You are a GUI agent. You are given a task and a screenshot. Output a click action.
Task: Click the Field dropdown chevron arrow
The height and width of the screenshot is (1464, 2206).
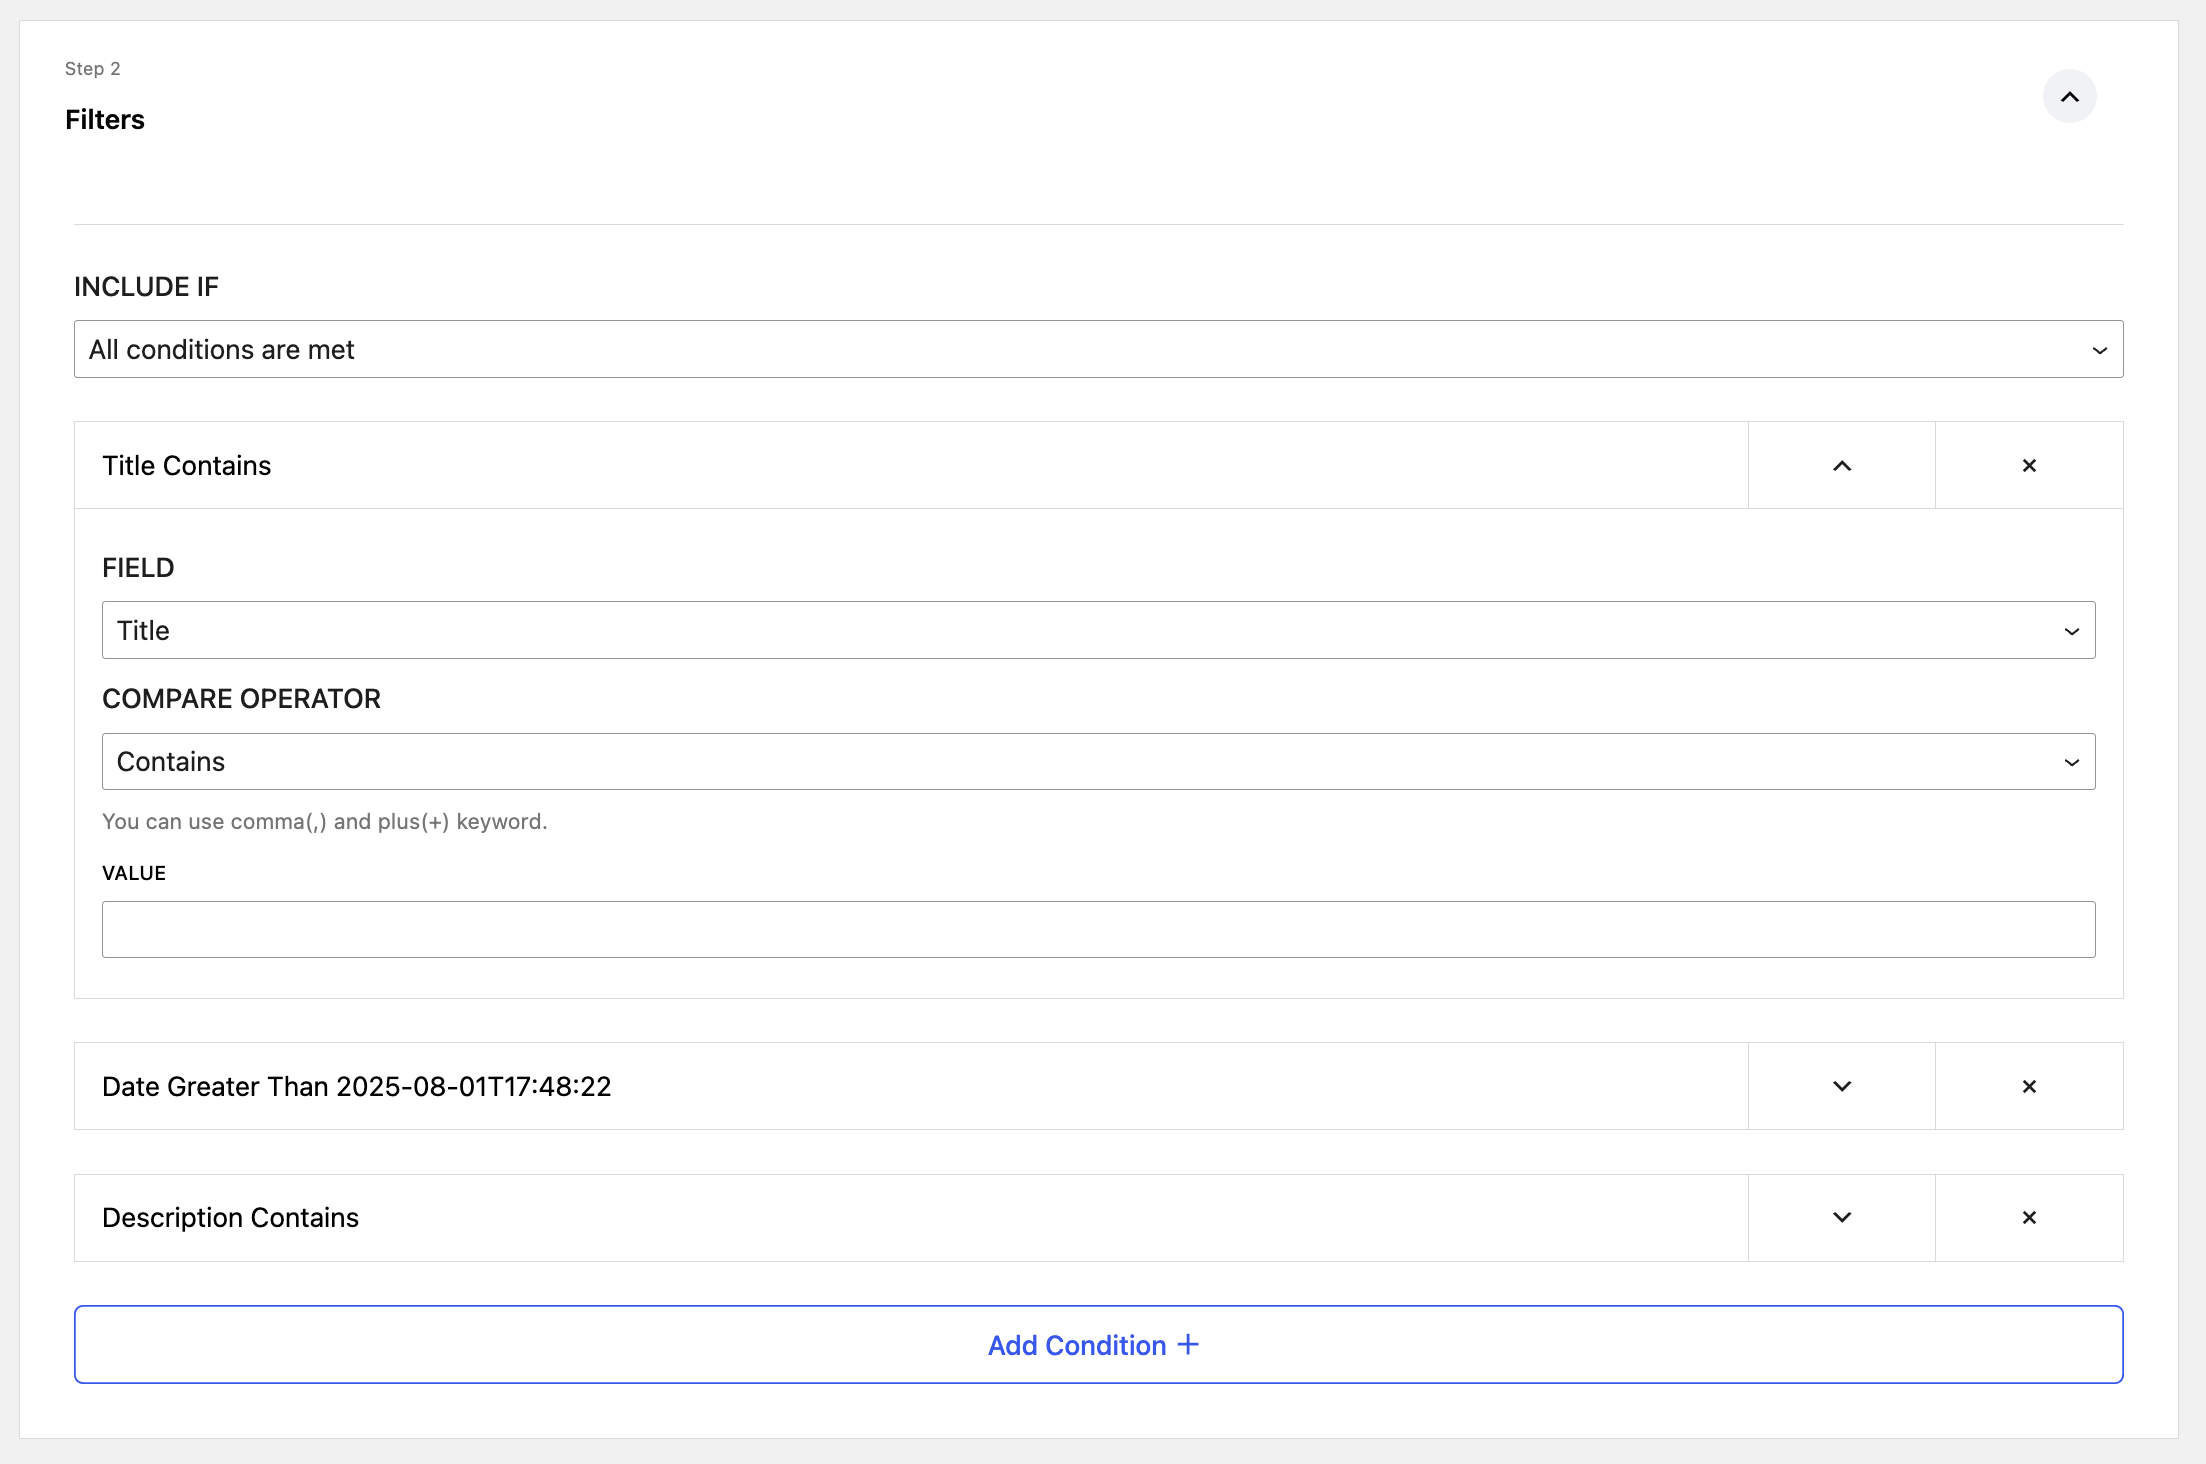tap(2071, 631)
